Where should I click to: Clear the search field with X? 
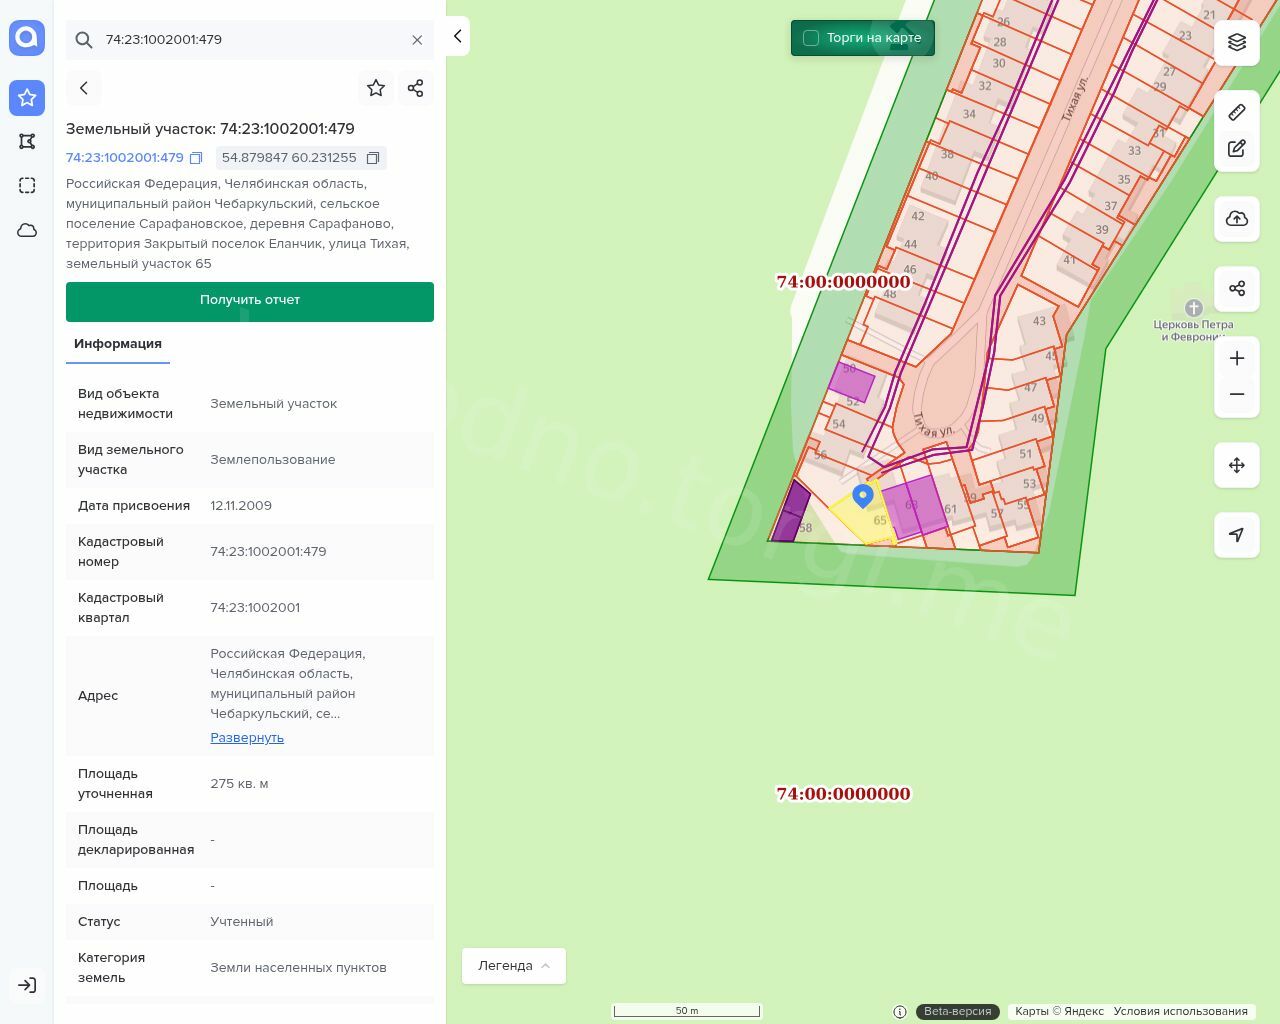coord(417,40)
